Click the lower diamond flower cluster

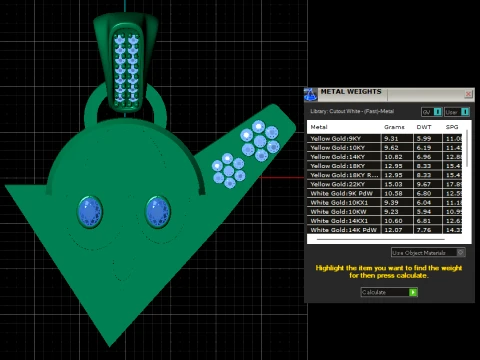229,171
